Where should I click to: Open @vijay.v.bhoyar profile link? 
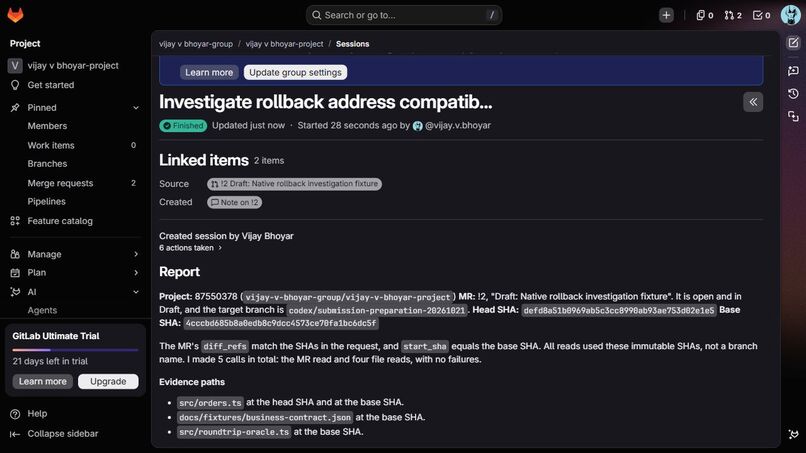click(457, 125)
